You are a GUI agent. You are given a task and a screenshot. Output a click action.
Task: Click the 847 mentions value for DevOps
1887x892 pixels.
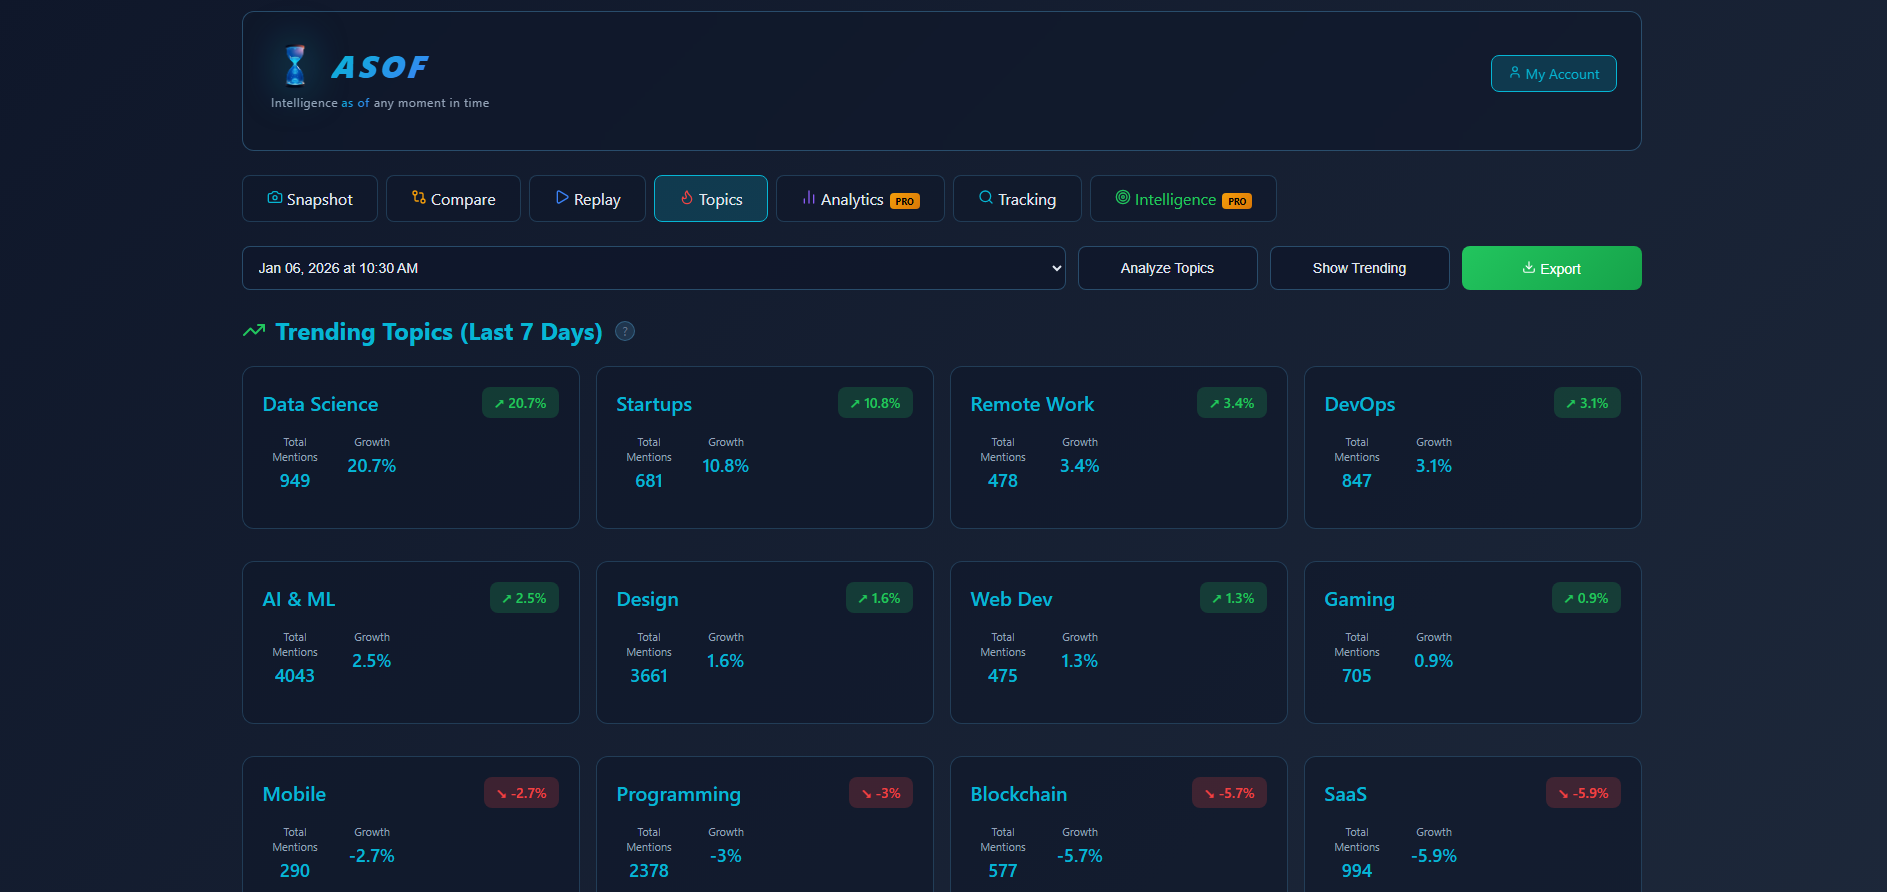tap(1357, 481)
